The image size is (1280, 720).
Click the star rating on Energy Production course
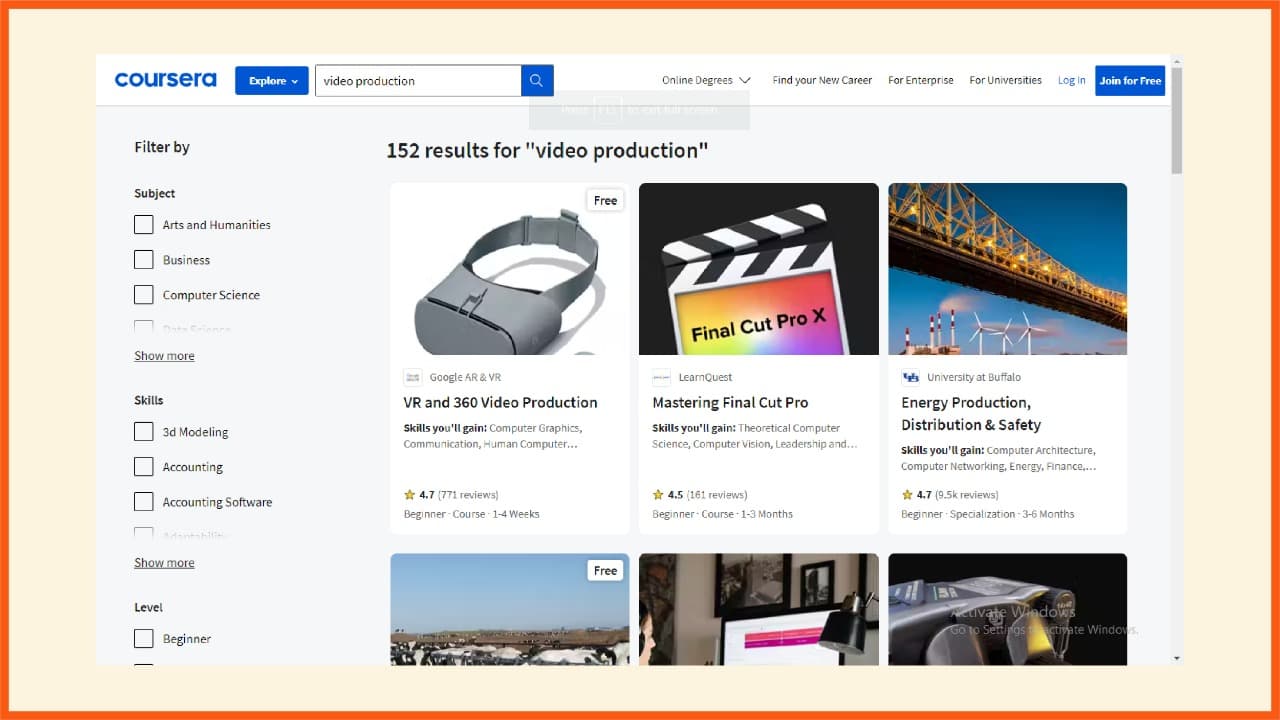coord(908,494)
